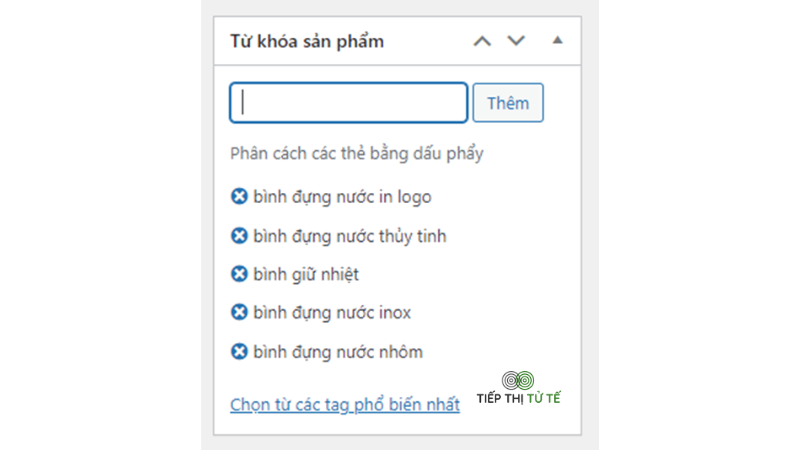This screenshot has width=800, height=450.
Task: Open 'Chọn từ các tag phổ biến nhất' link
Action: pyautogui.click(x=345, y=405)
